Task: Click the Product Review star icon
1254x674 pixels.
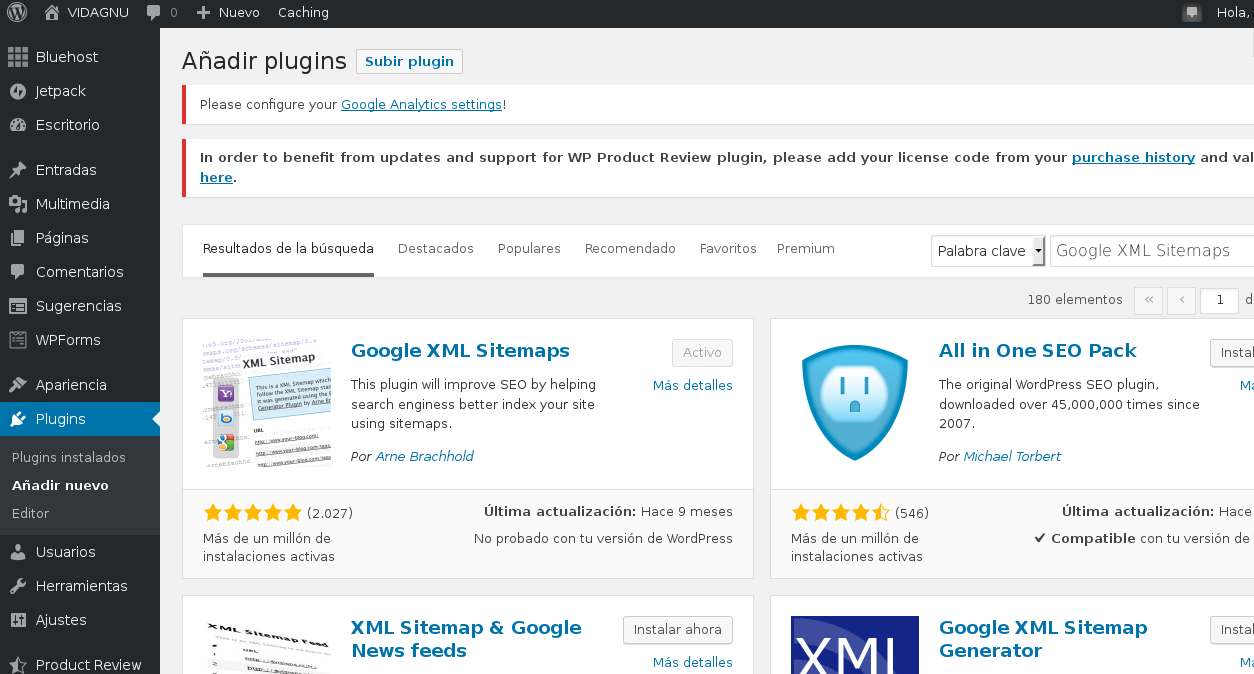Action: (18, 665)
